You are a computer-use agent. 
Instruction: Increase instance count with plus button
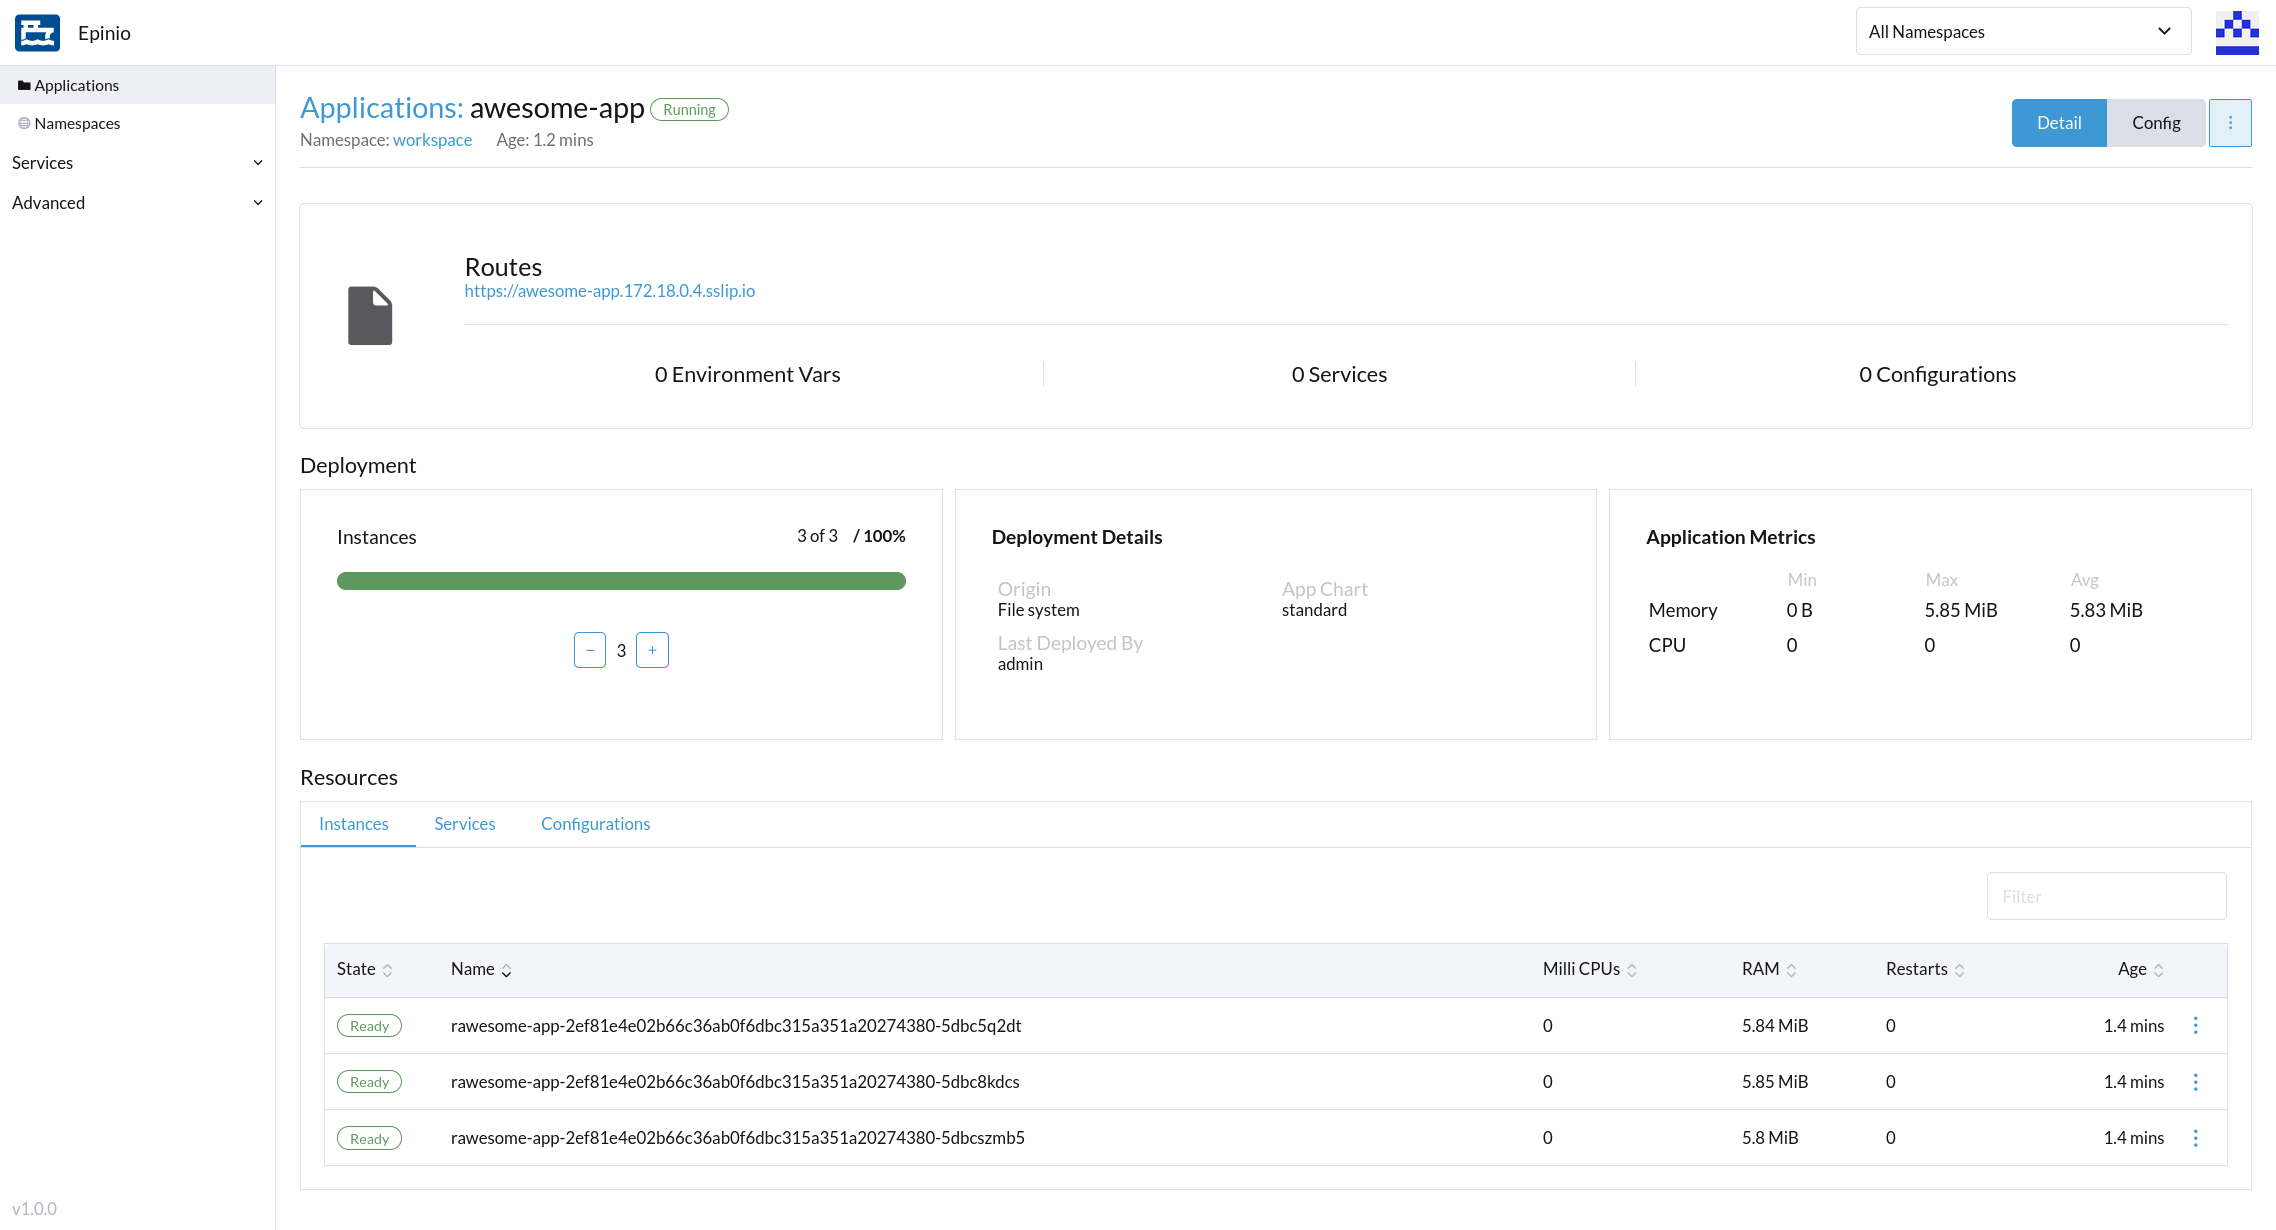(x=652, y=650)
